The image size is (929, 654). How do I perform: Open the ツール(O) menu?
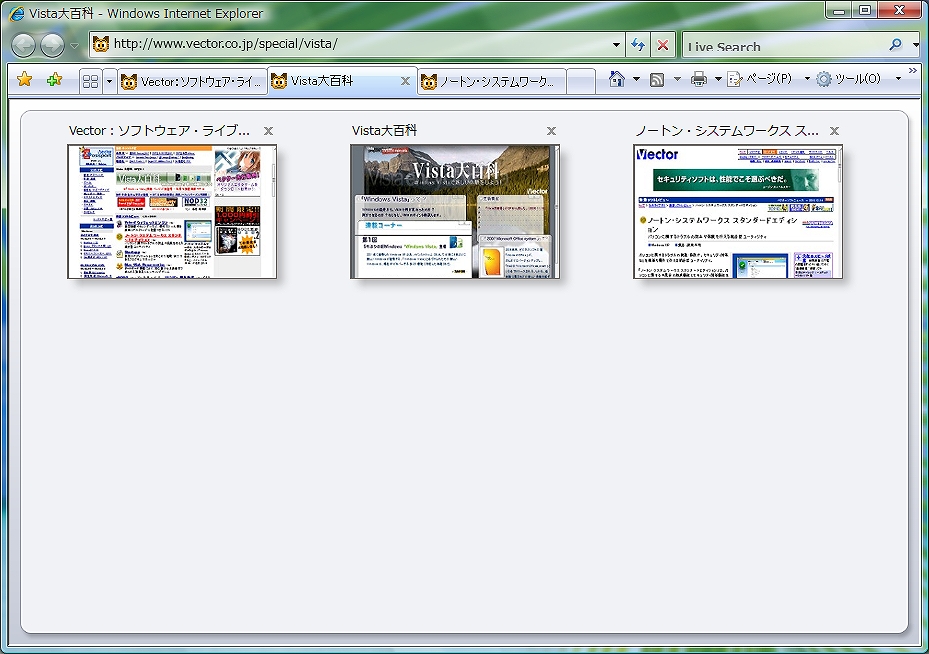point(858,79)
